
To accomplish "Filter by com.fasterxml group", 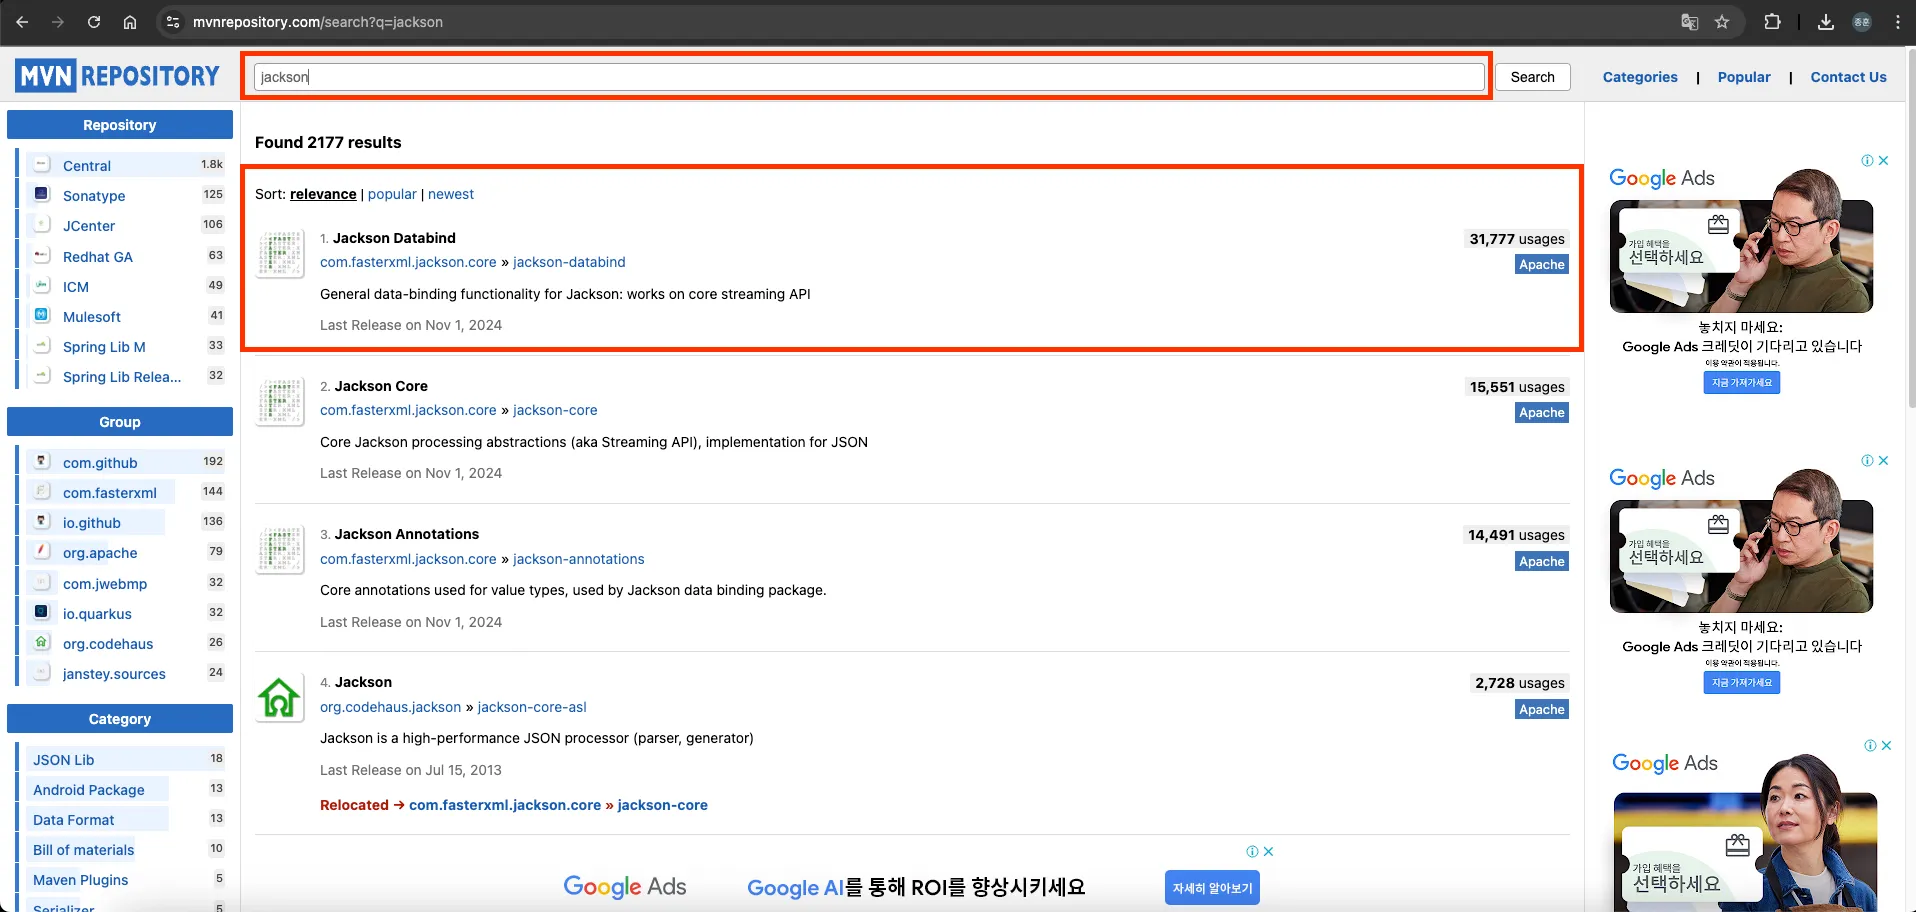I will point(110,493).
